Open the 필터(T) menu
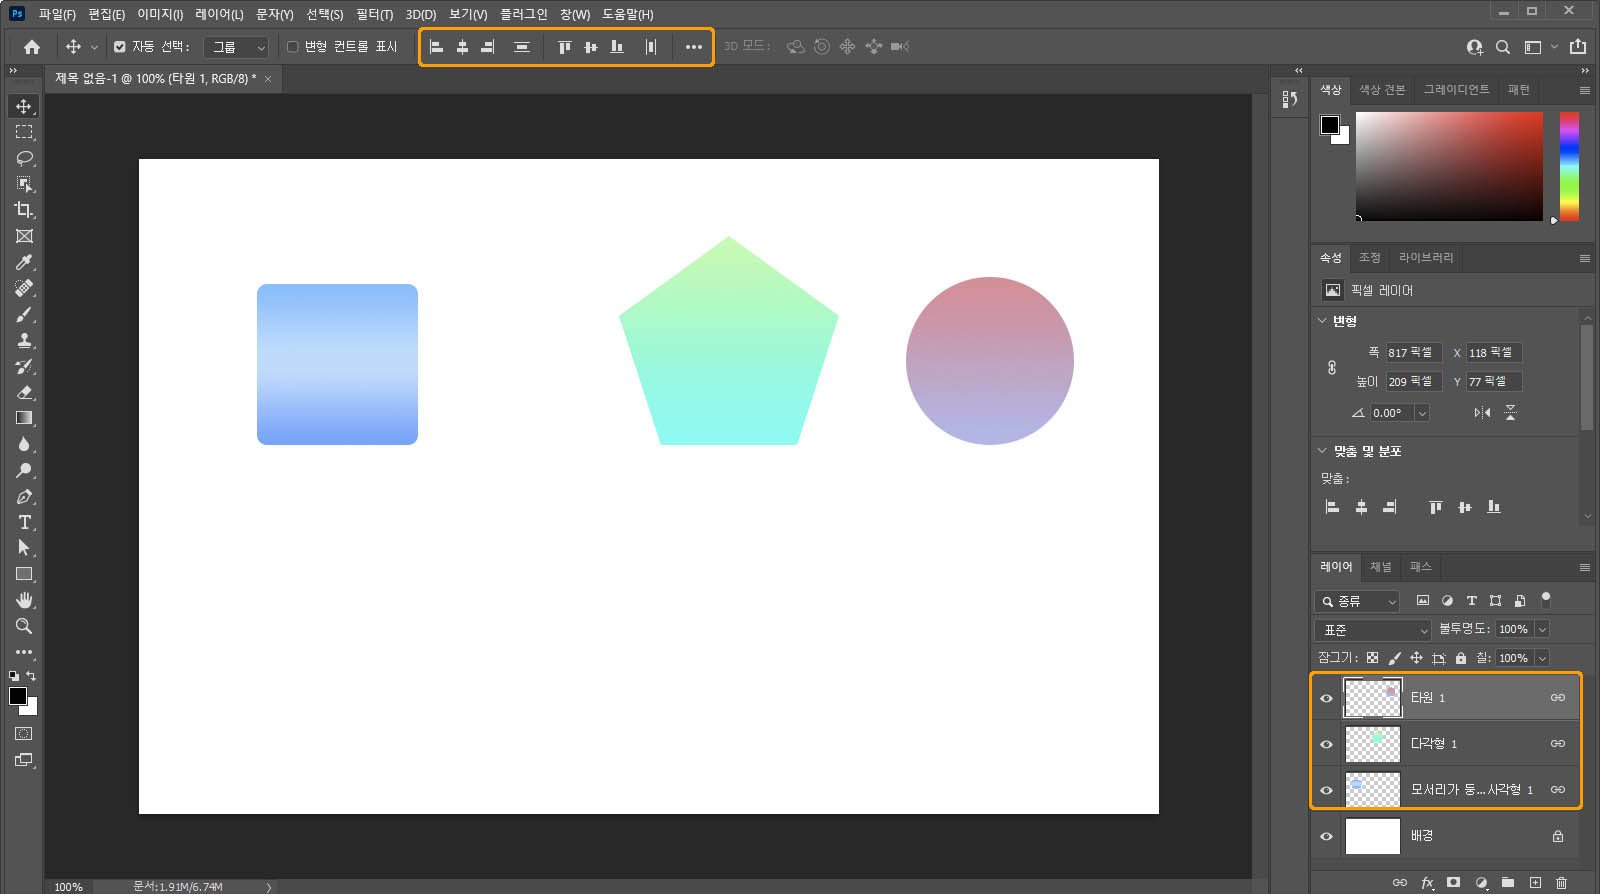Image resolution: width=1600 pixels, height=894 pixels. [x=374, y=14]
